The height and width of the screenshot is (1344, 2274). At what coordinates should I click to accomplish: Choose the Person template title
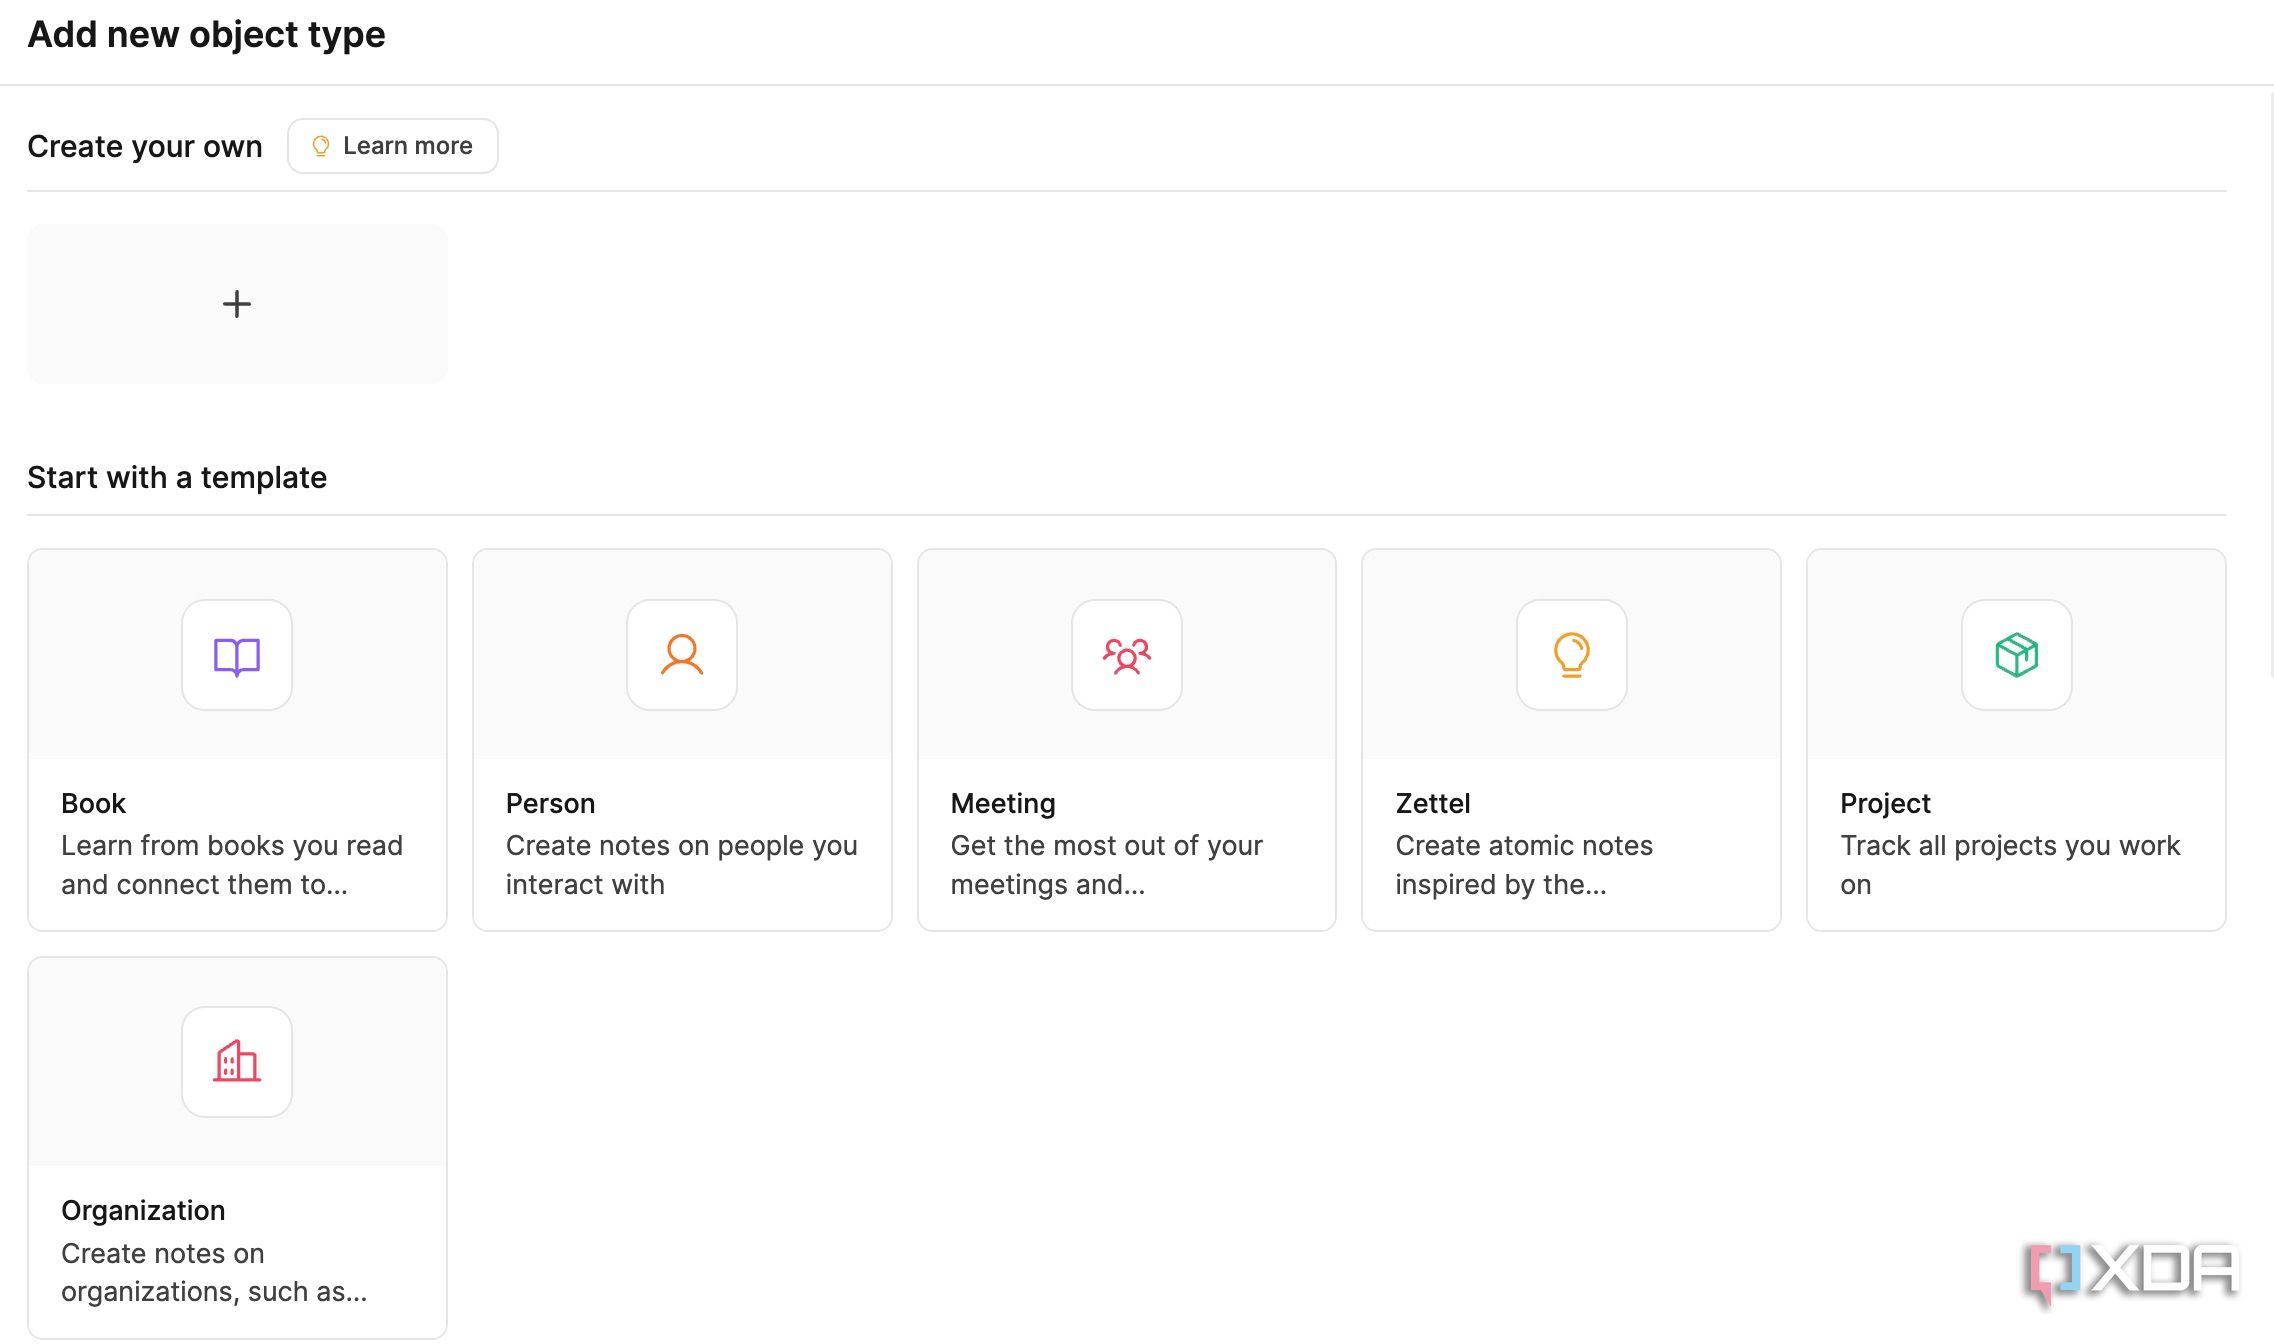[x=550, y=803]
